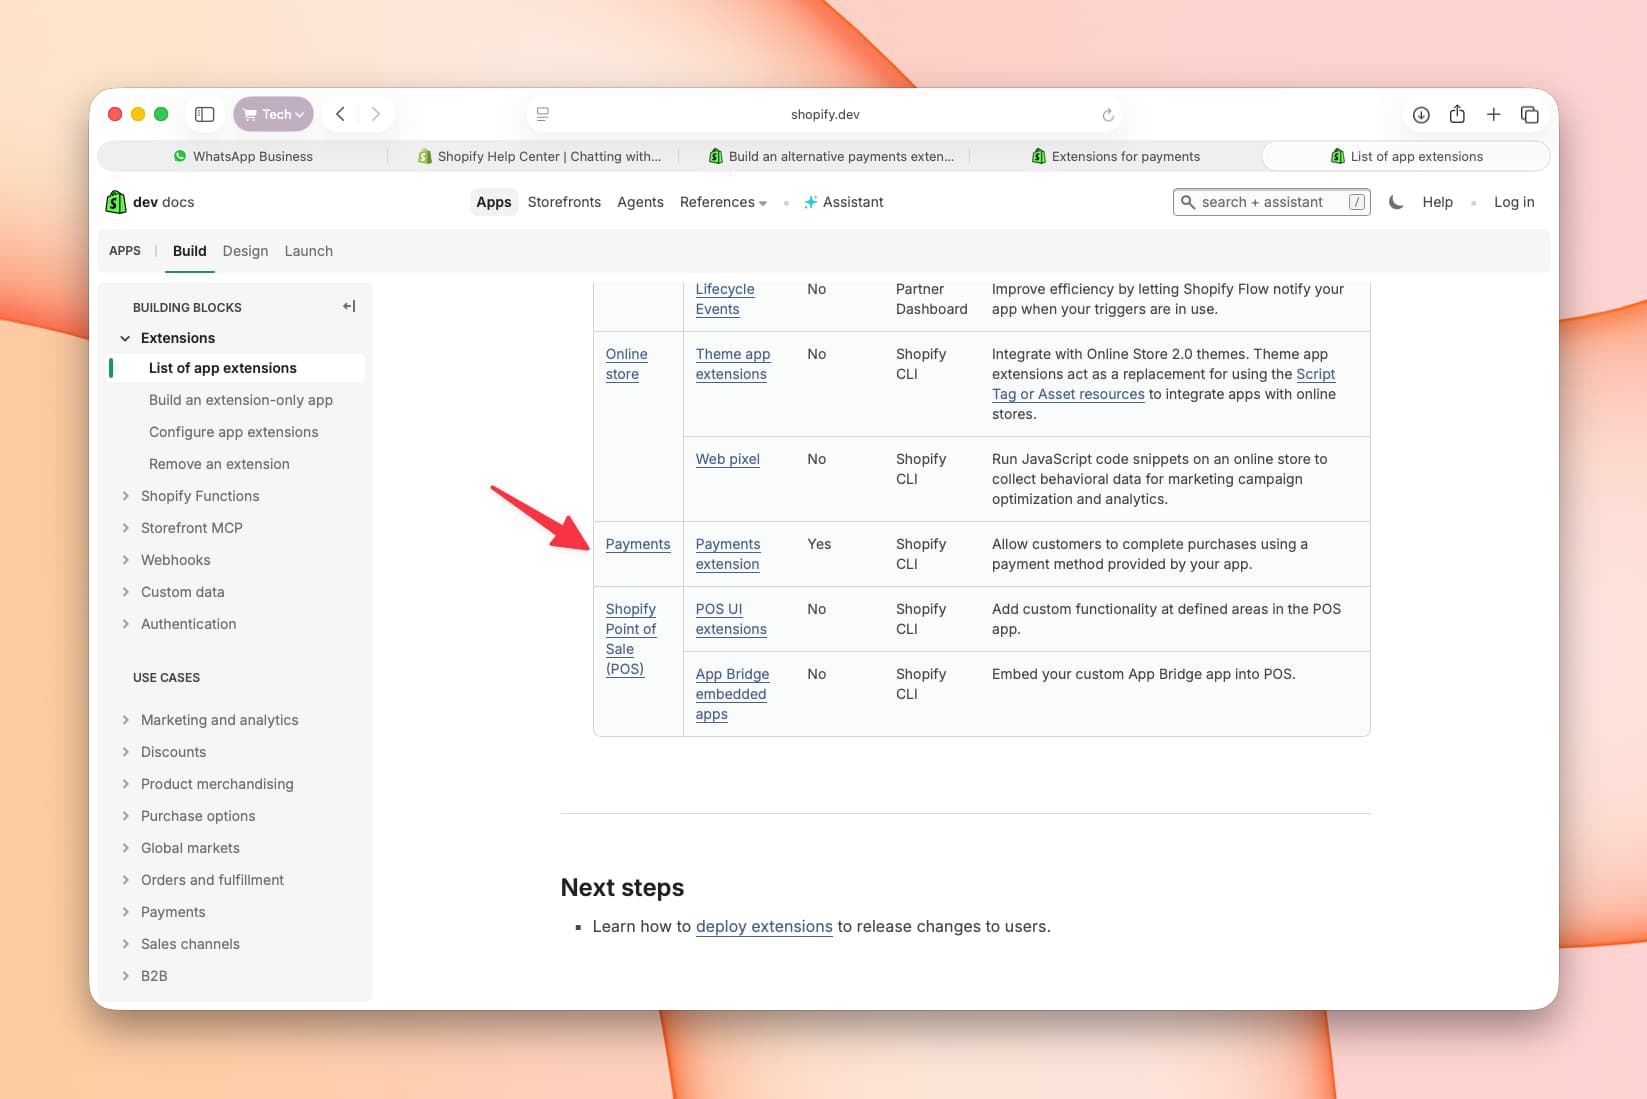Viewport: 1647px width, 1099px height.
Task: Open Configure app extensions page
Action: pos(233,432)
